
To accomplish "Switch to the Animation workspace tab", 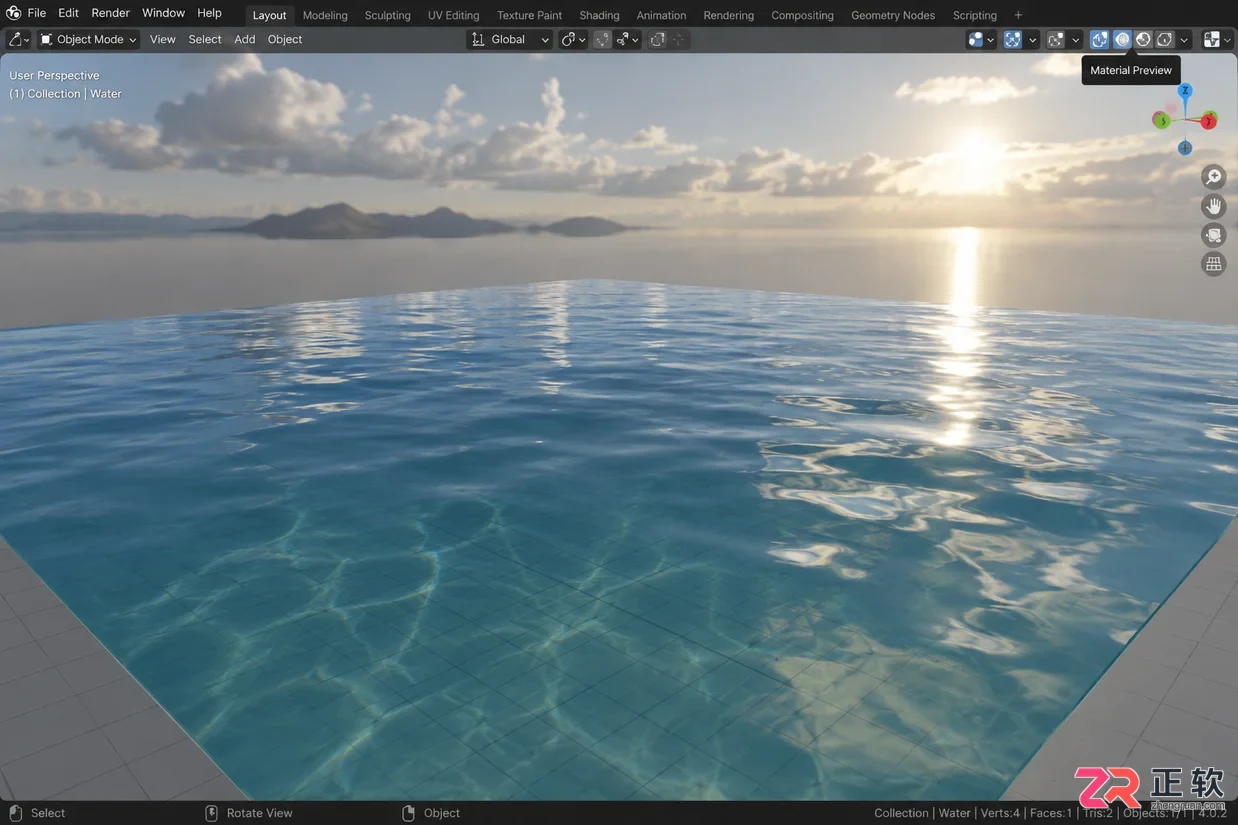I will click(x=661, y=15).
